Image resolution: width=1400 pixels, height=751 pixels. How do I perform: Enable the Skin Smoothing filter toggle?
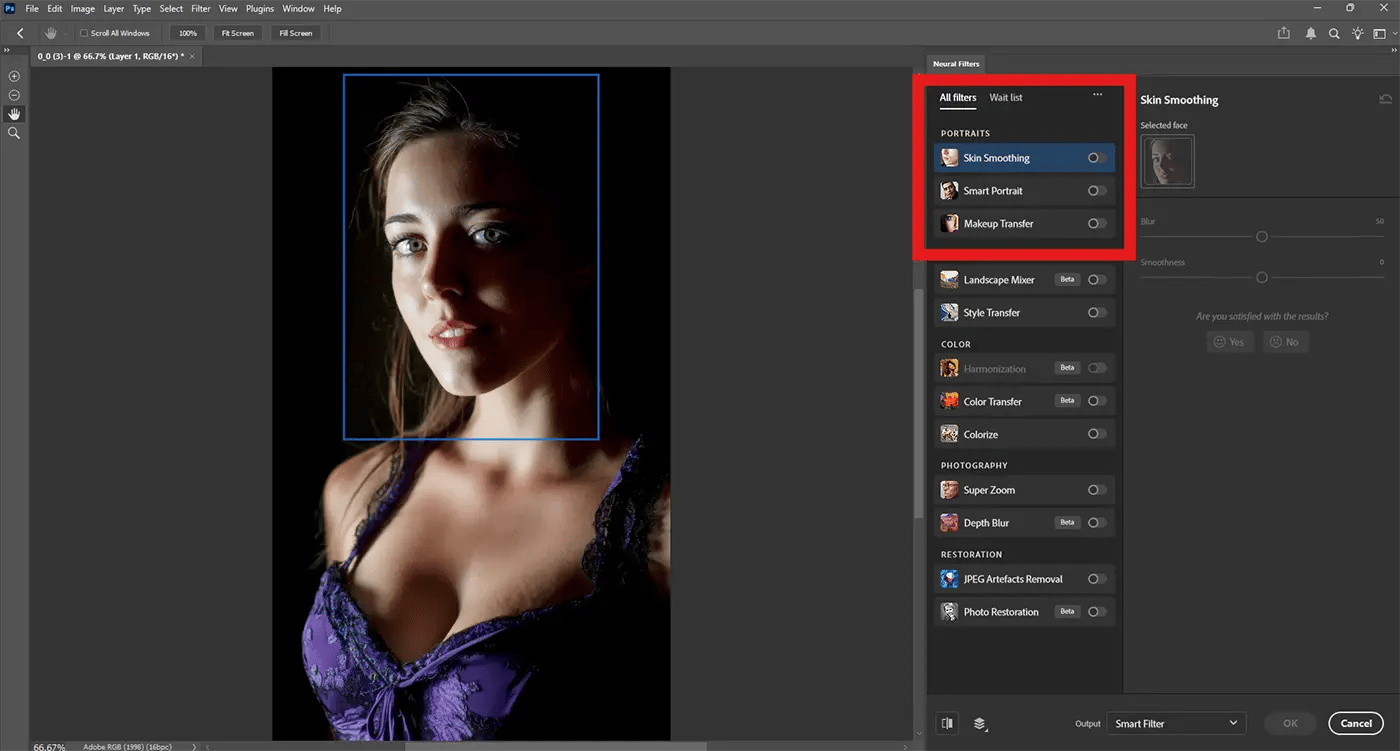(x=1097, y=158)
